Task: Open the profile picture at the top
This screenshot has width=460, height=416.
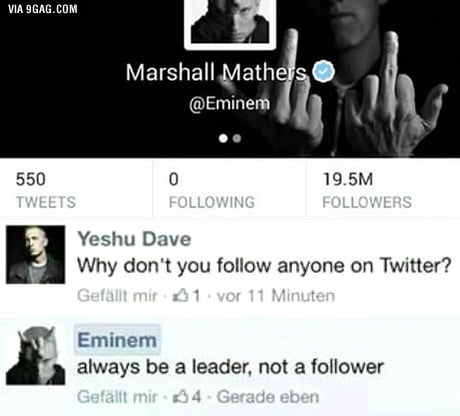Action: coord(230,23)
